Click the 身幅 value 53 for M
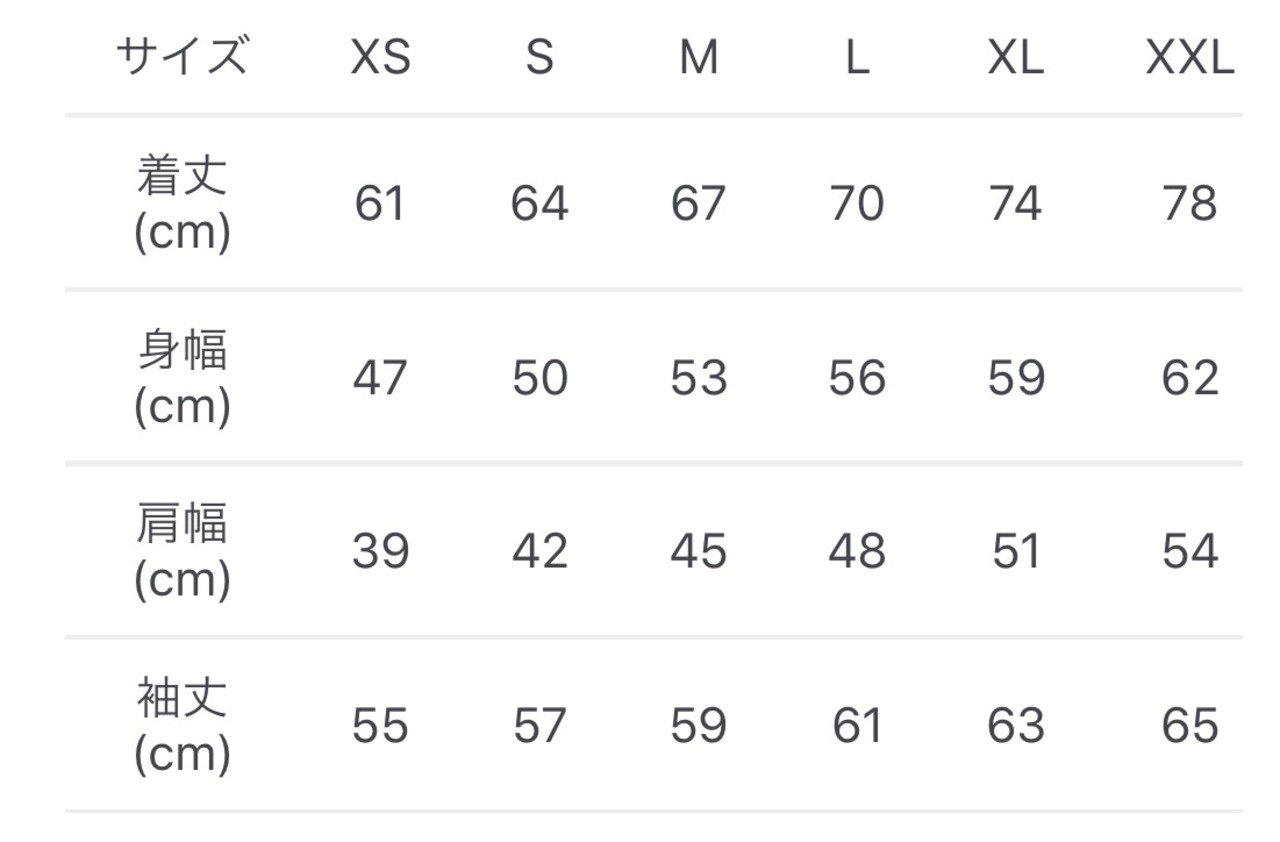The image size is (1280, 842). pyautogui.click(x=698, y=378)
